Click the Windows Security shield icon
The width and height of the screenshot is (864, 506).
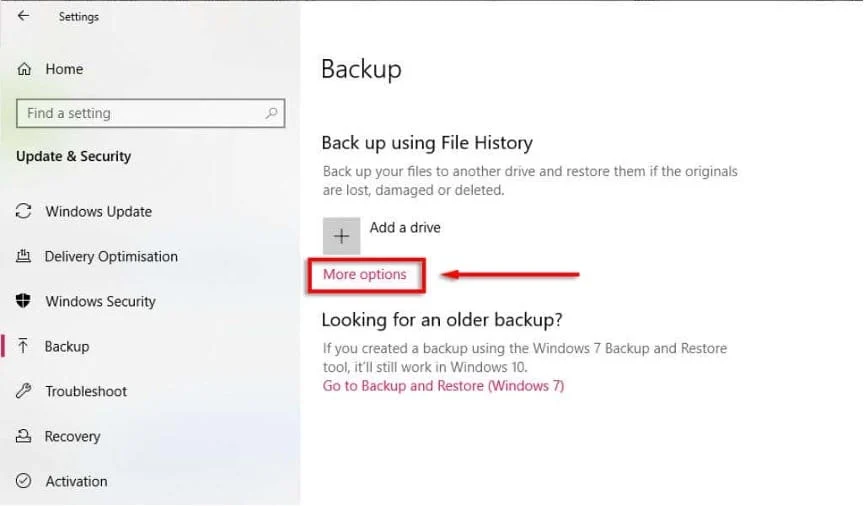point(24,302)
